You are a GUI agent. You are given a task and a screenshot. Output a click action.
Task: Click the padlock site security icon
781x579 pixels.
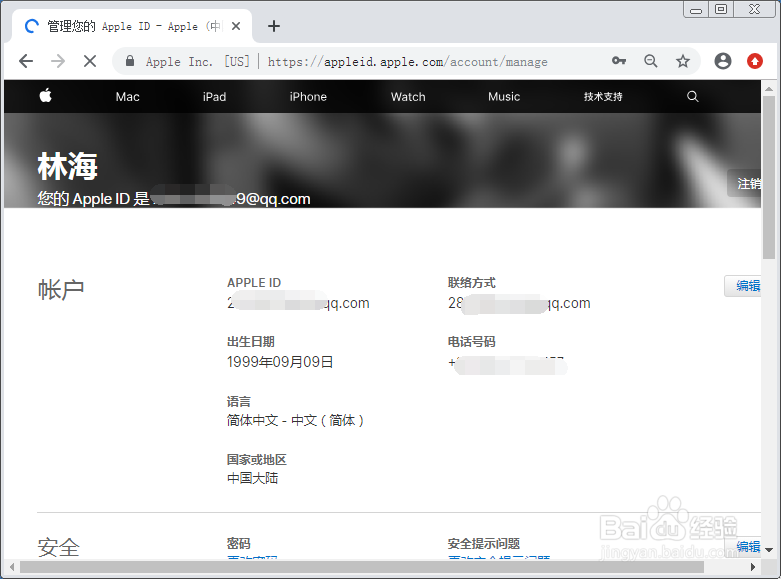(130, 61)
